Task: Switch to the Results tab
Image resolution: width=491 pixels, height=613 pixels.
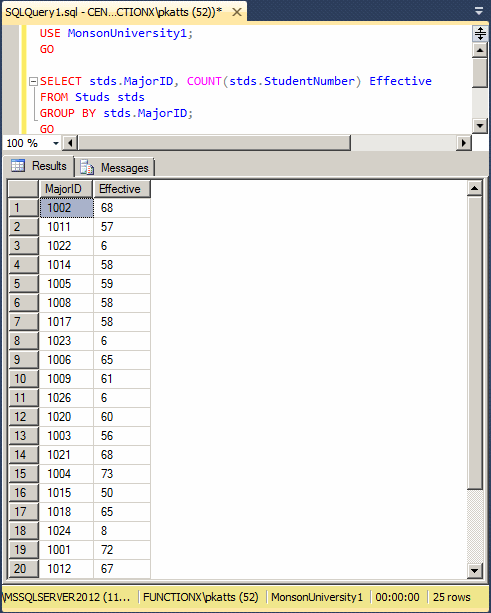Action: pos(38,166)
